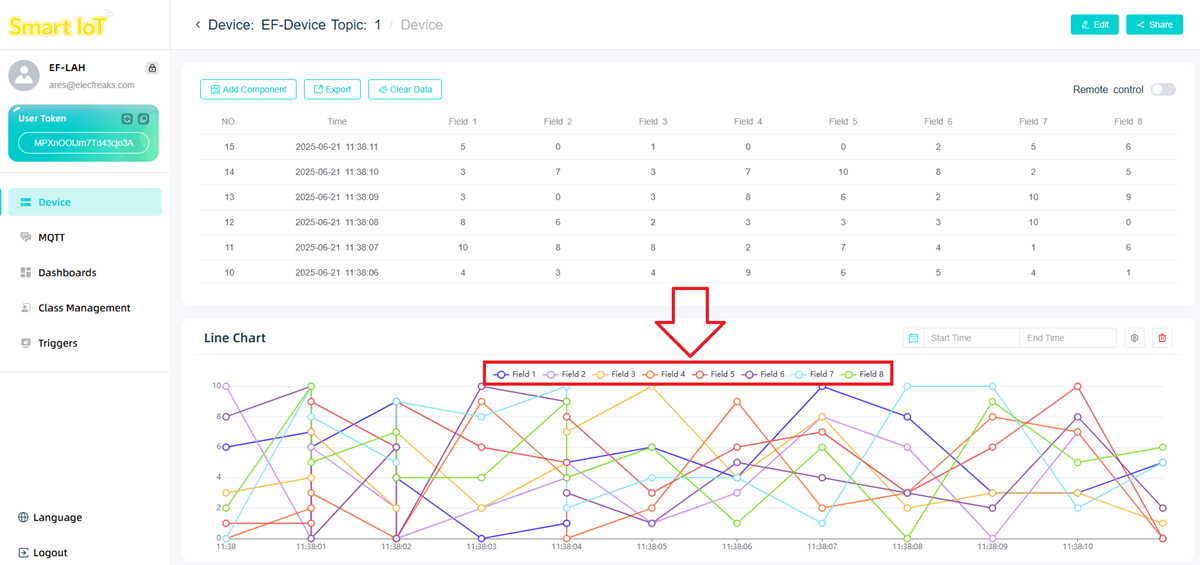This screenshot has width=1200, height=565.
Task: Click the lock icon beside EF-LAH
Action: (152, 68)
